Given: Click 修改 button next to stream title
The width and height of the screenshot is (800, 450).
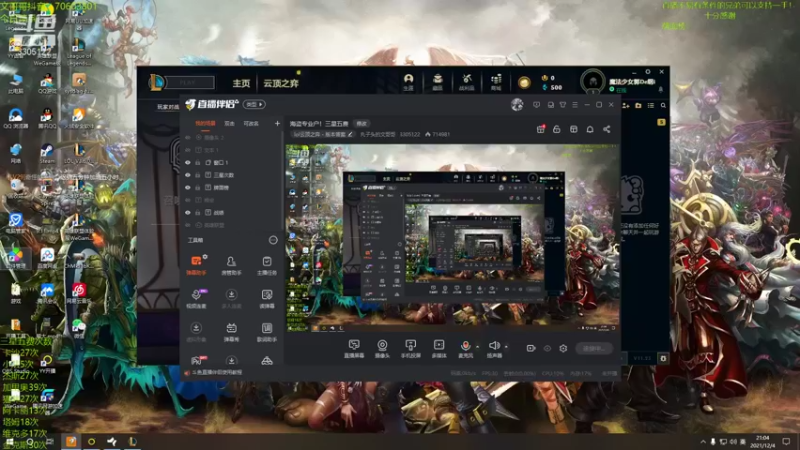Looking at the screenshot, I should pyautogui.click(x=362, y=123).
